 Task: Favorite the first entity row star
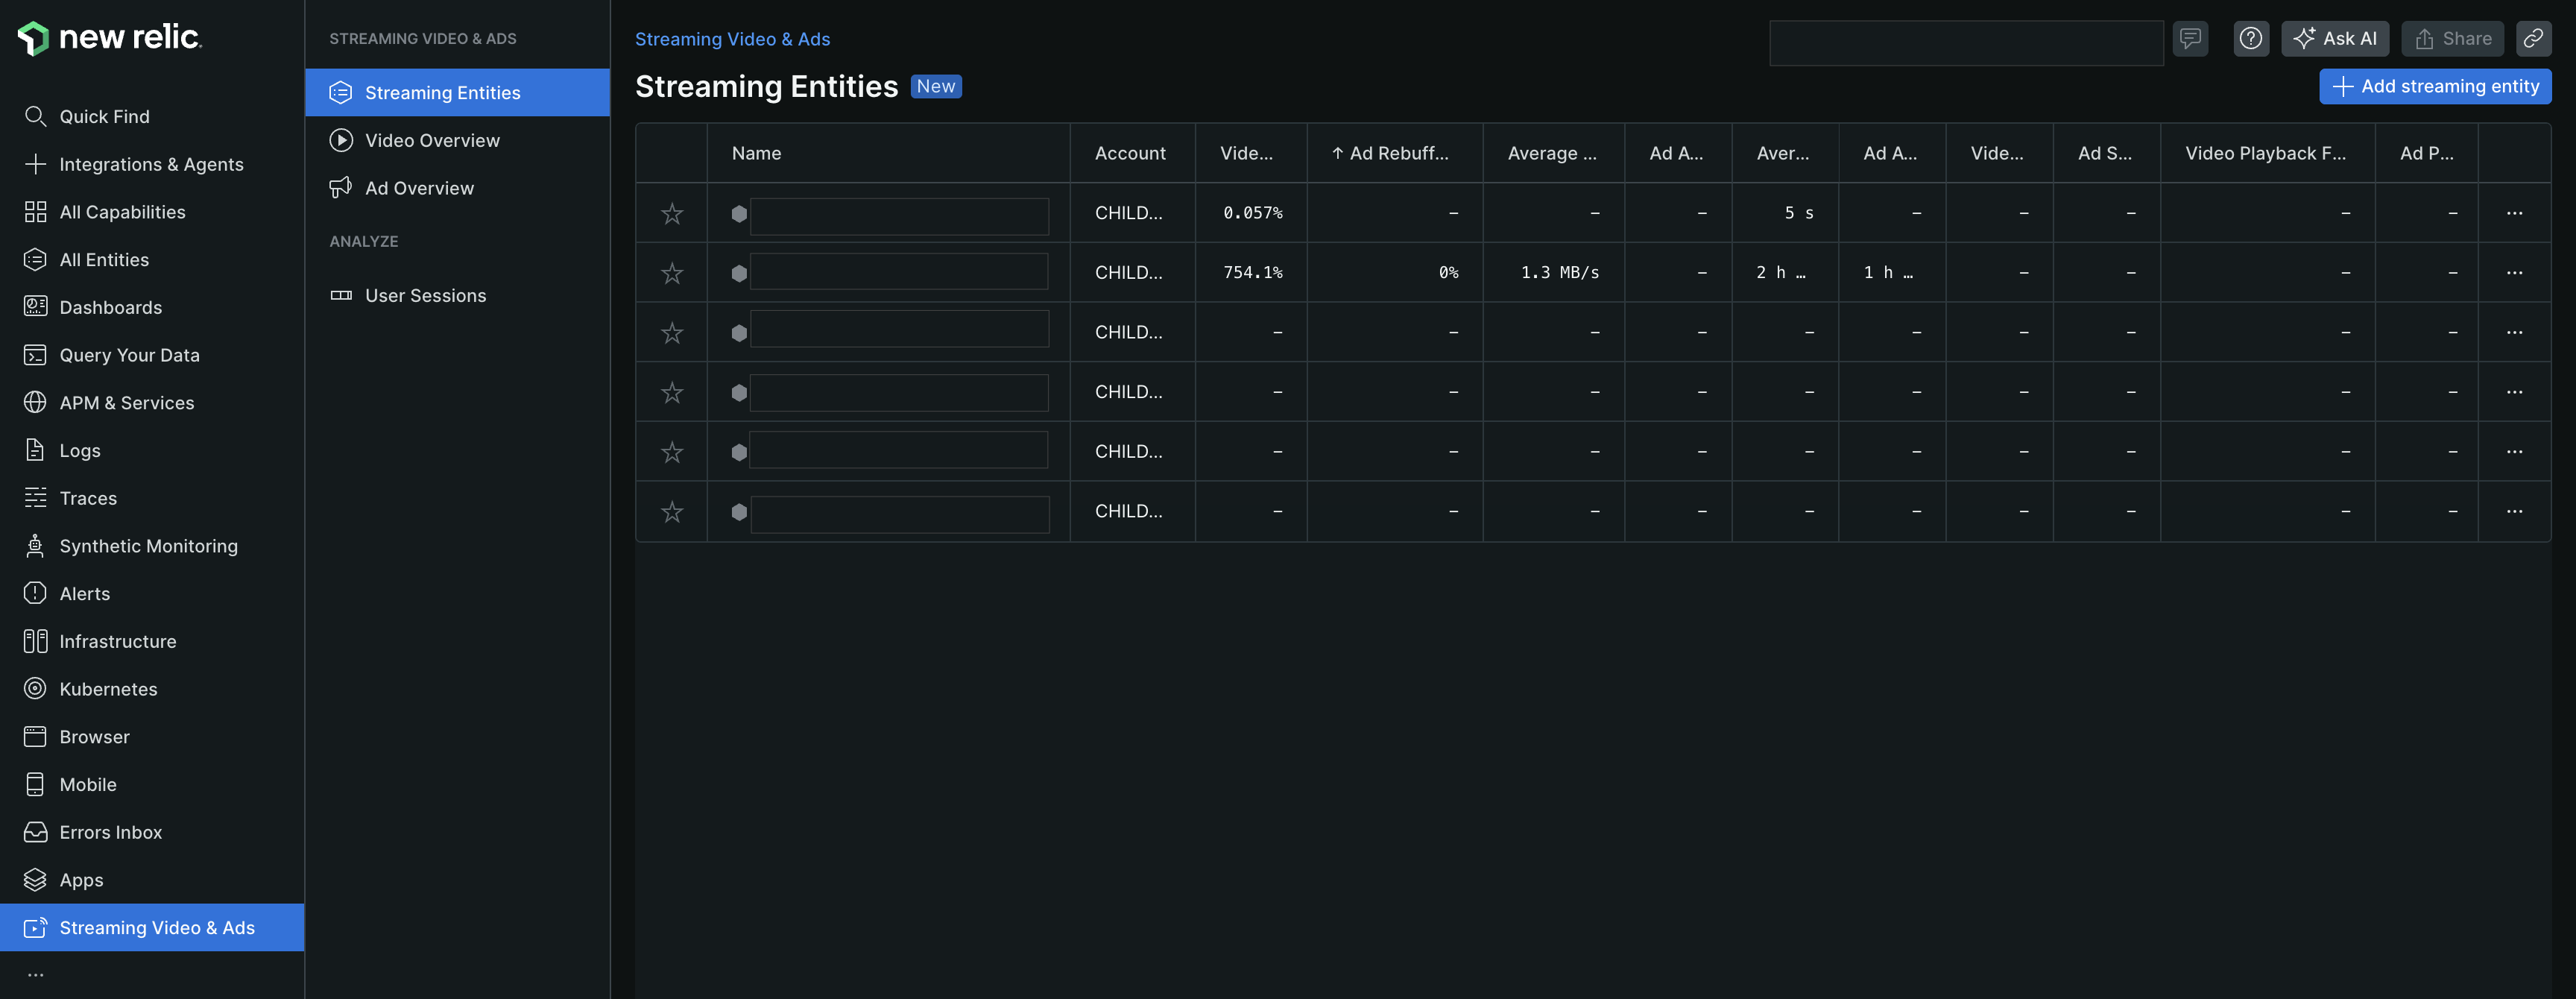[x=672, y=213]
